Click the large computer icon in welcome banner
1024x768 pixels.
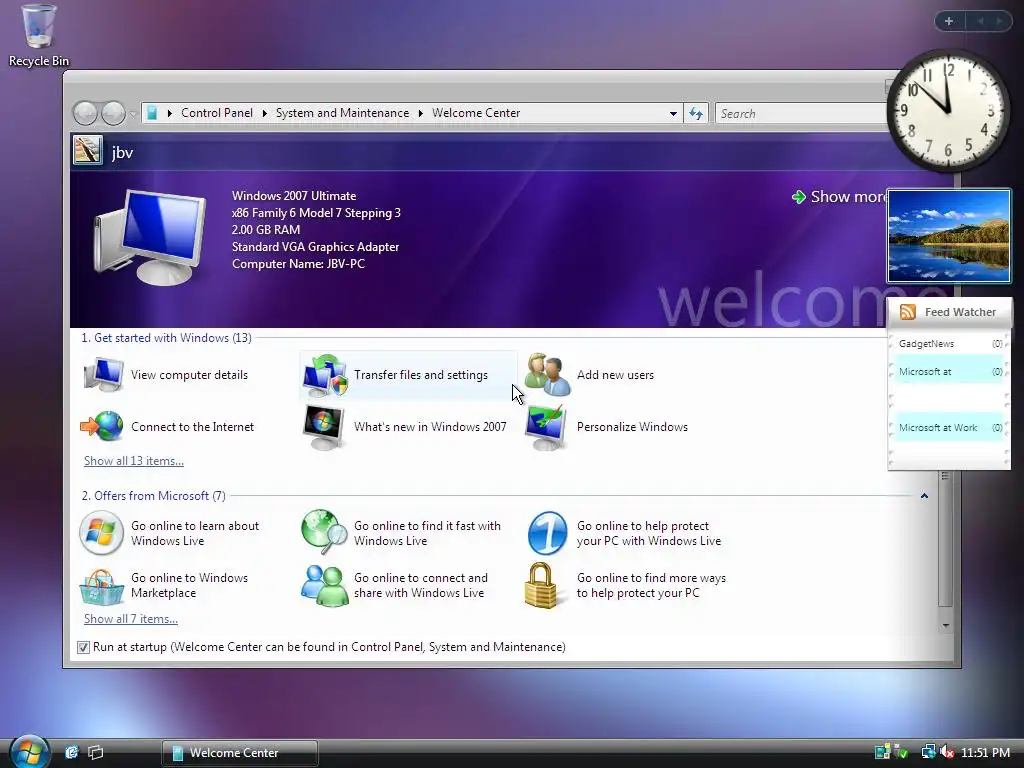click(149, 236)
